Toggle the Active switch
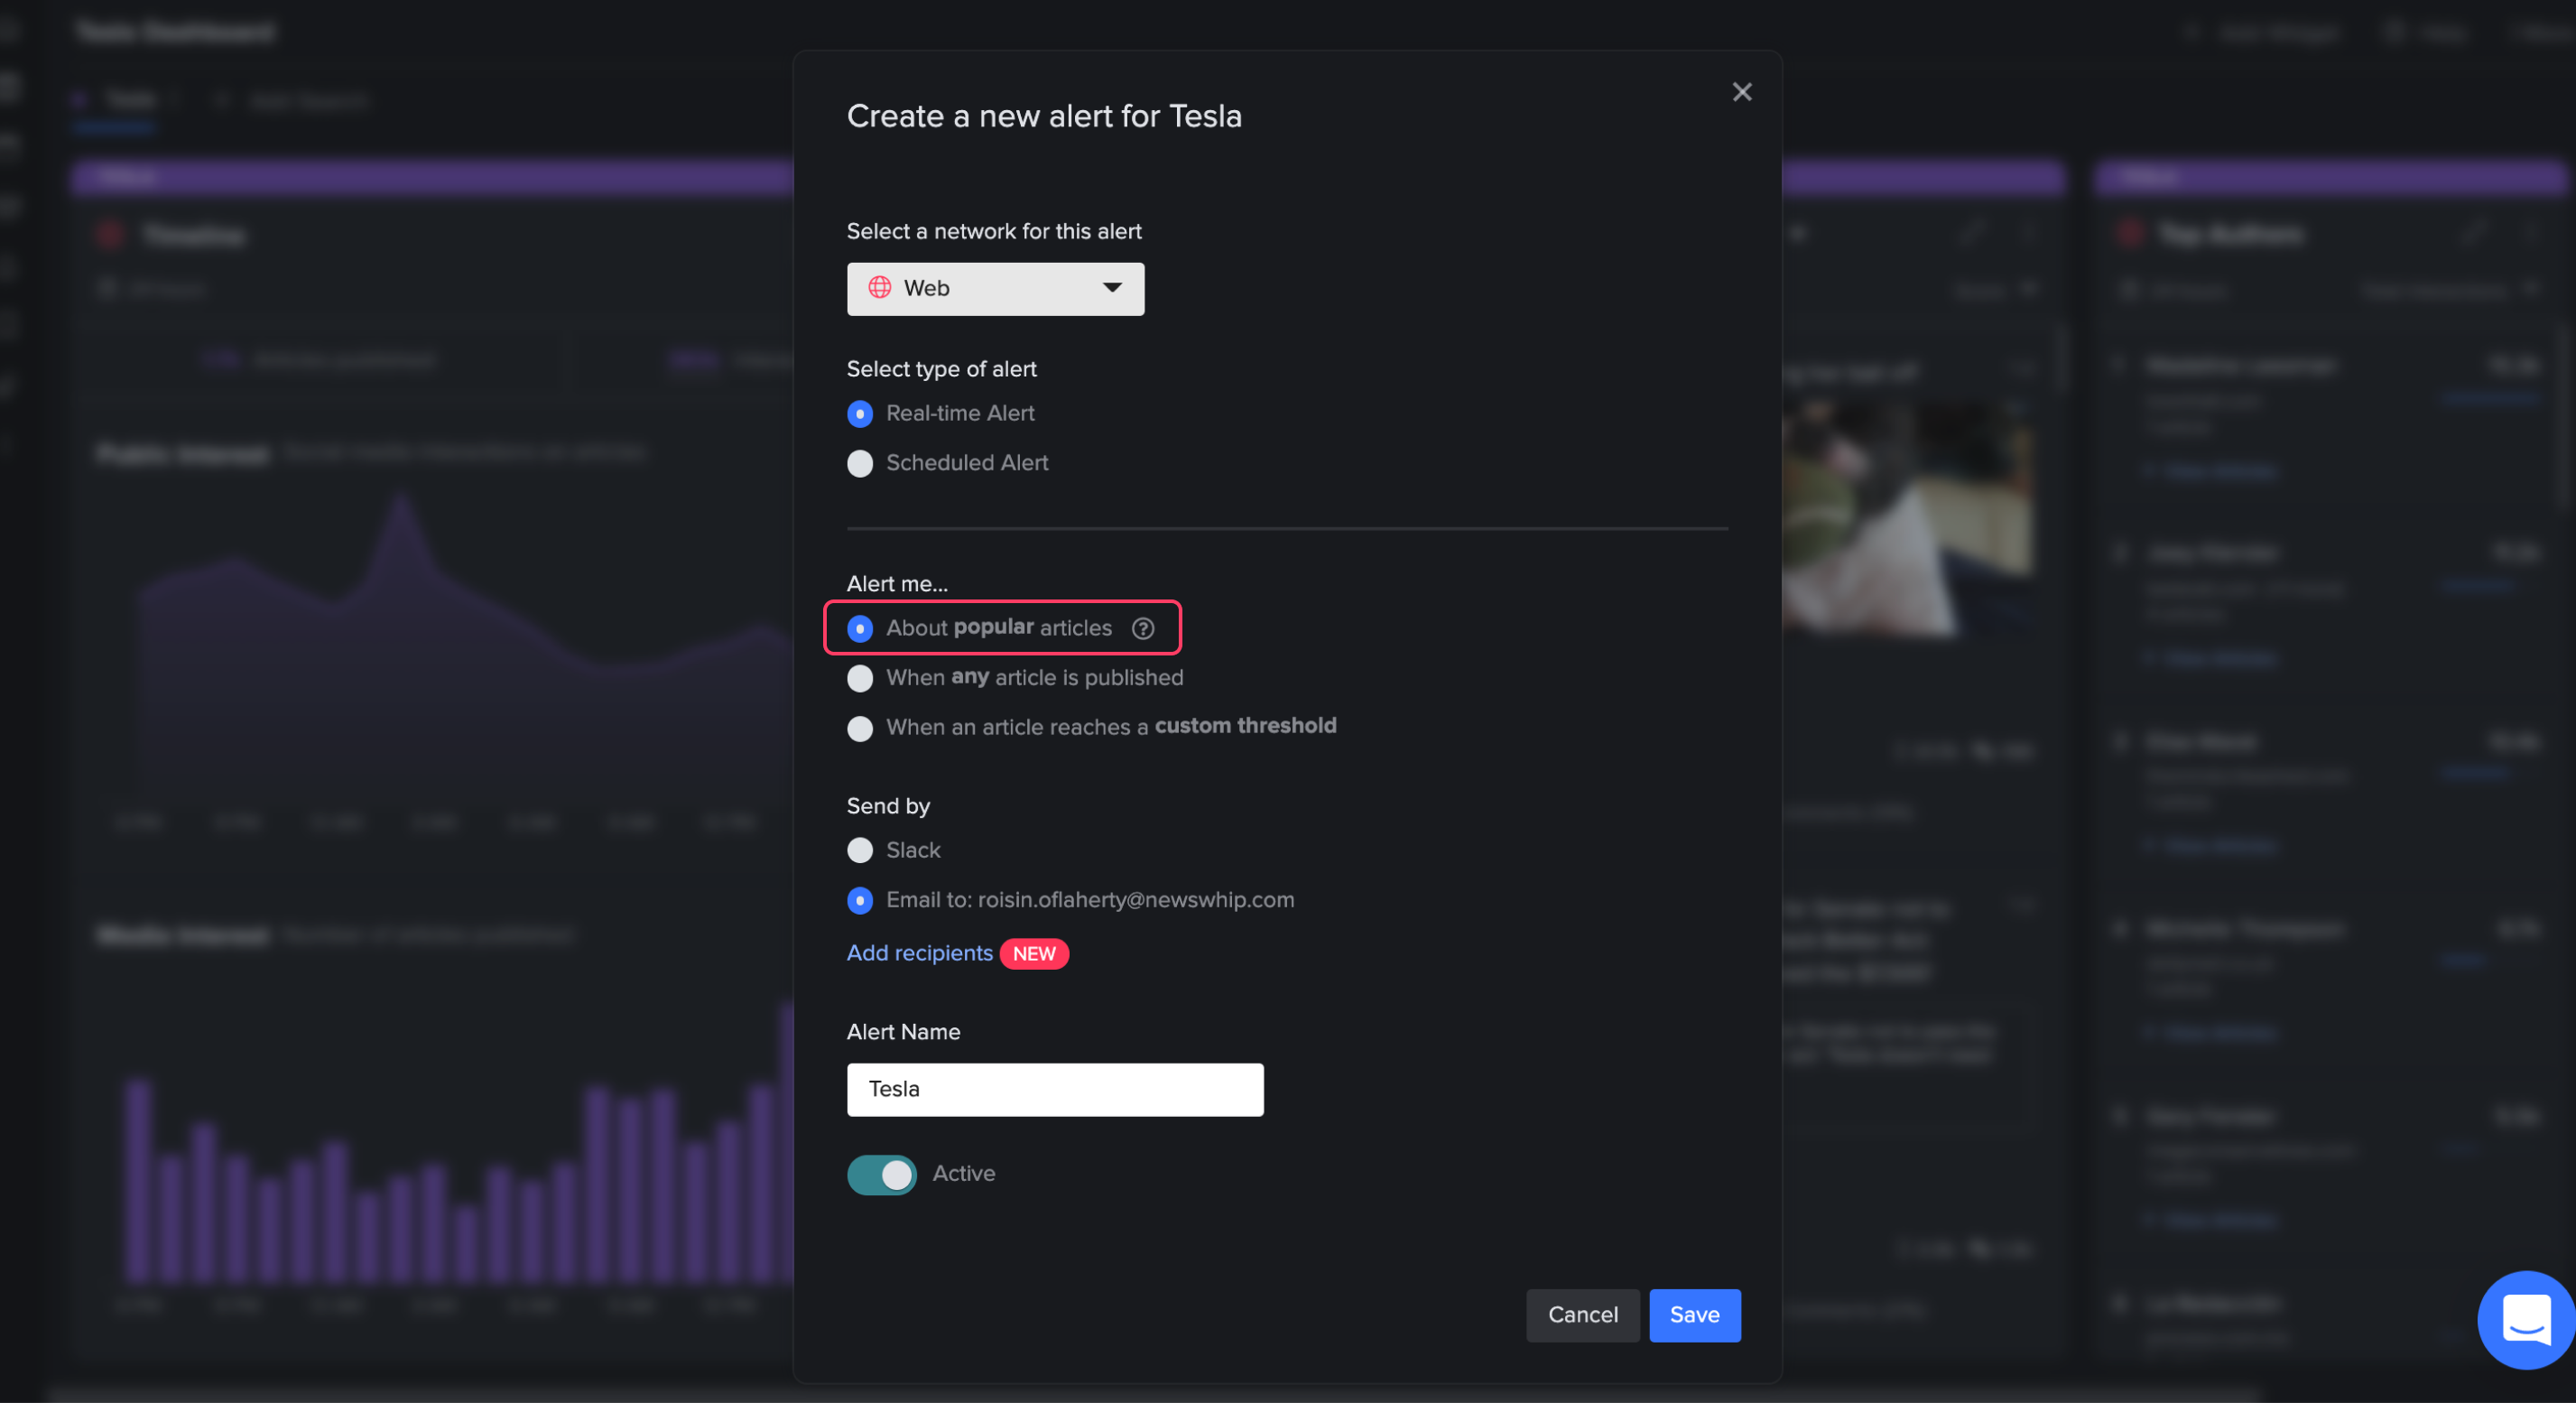 point(881,1174)
